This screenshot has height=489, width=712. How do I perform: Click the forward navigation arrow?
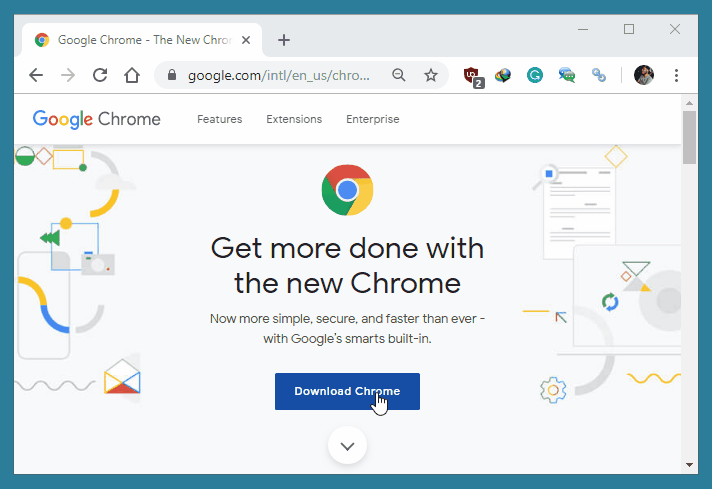pyautogui.click(x=68, y=75)
